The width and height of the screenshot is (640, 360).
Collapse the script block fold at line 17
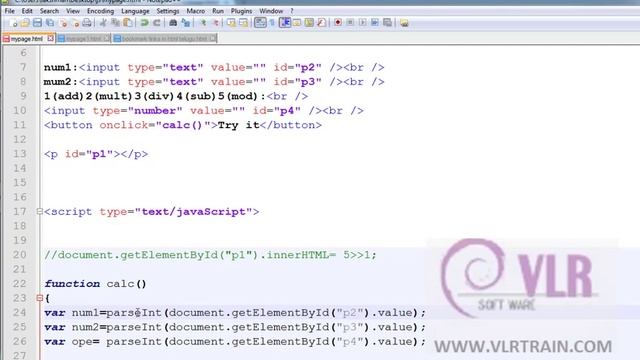pos(40,211)
